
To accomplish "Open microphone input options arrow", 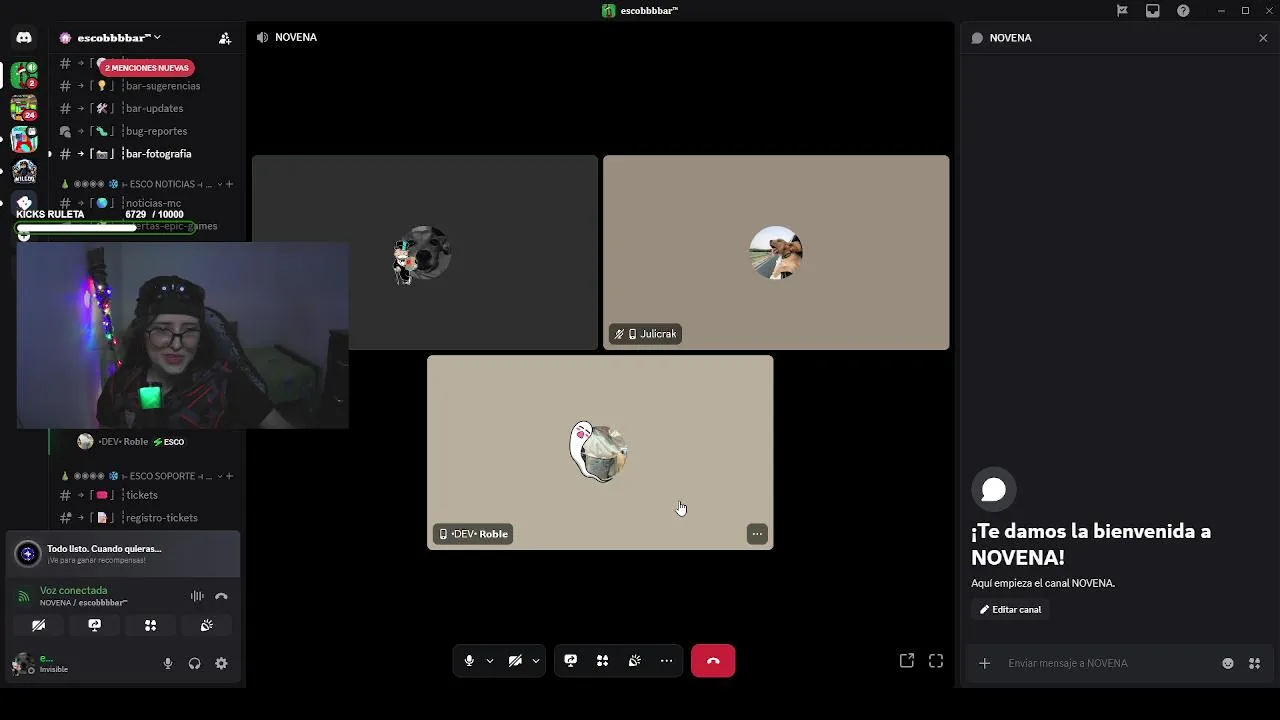I will (x=490, y=661).
